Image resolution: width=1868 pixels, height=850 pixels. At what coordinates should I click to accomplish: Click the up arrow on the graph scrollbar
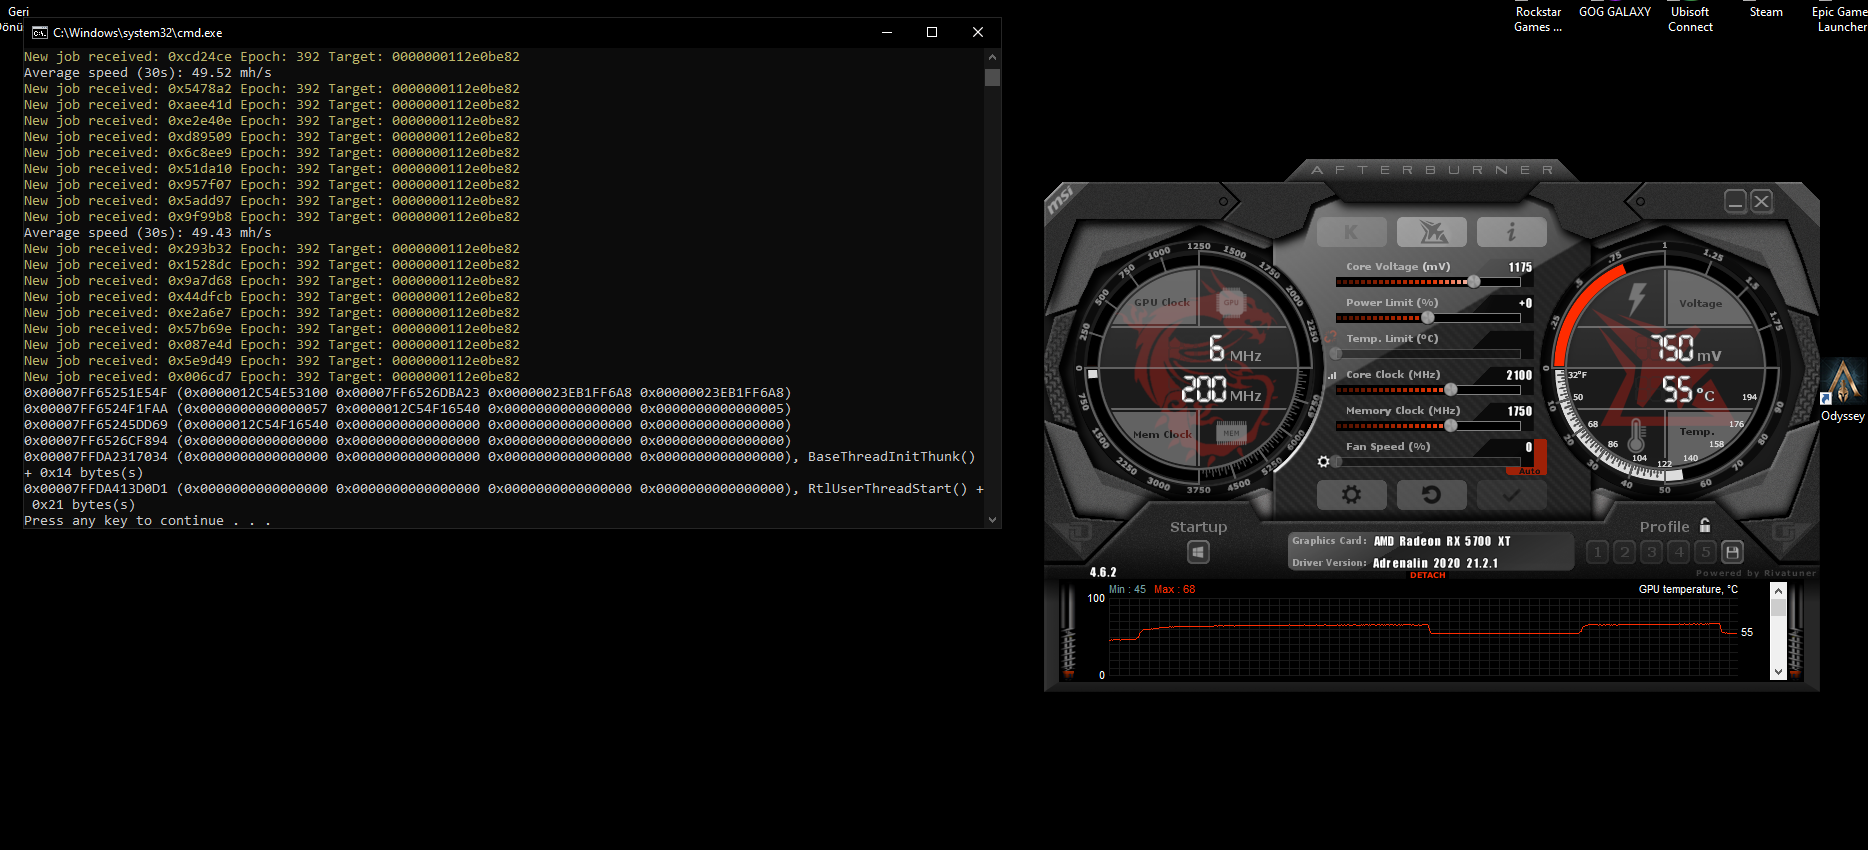pyautogui.click(x=1778, y=591)
